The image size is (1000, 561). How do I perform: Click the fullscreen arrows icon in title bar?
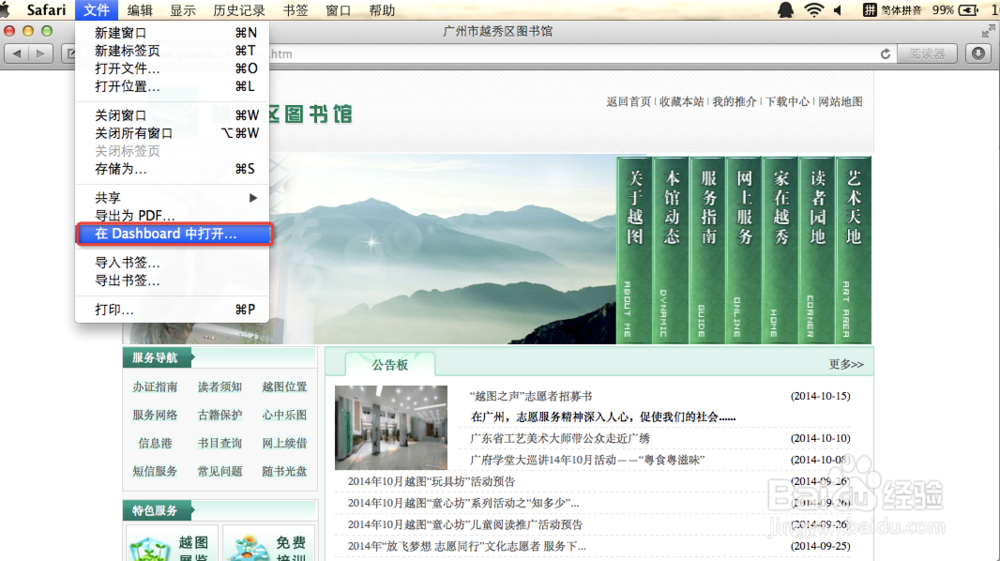[x=988, y=31]
